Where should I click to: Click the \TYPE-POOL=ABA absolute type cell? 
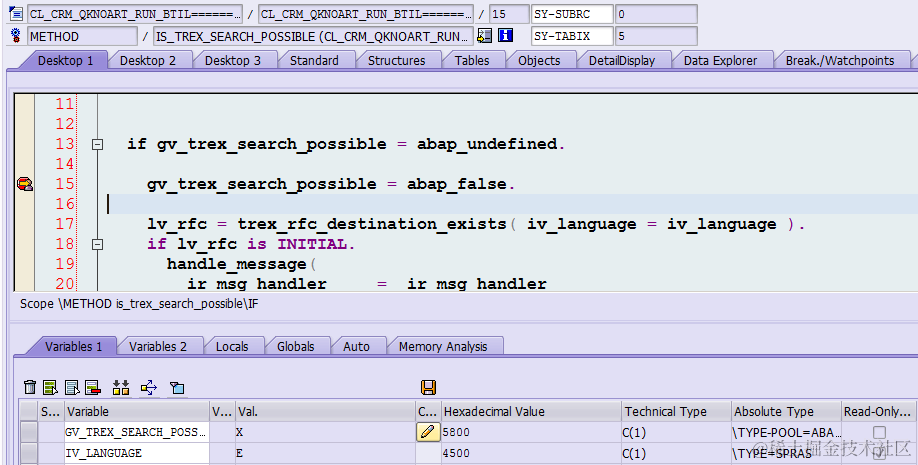click(x=786, y=432)
